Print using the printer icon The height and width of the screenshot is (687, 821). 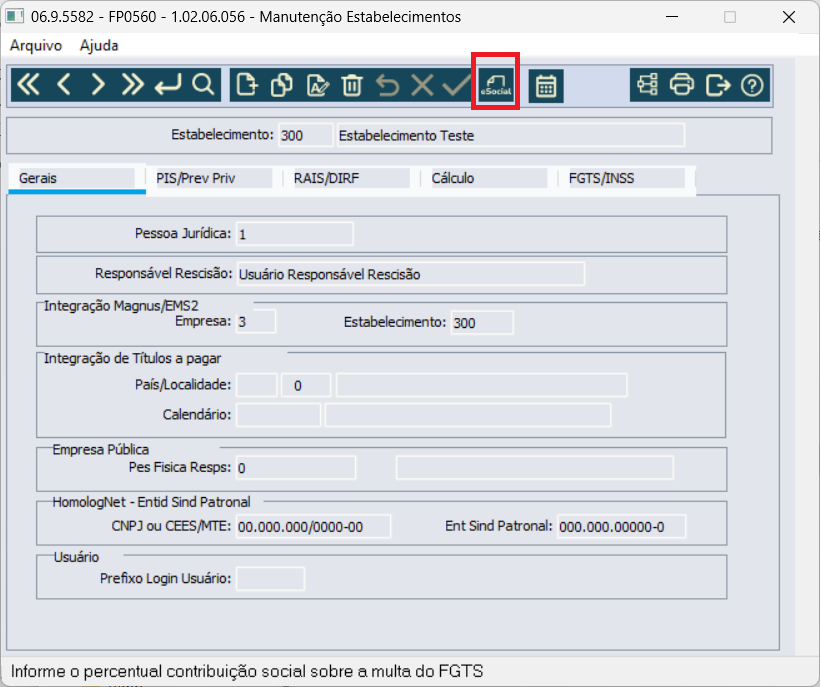click(x=682, y=84)
